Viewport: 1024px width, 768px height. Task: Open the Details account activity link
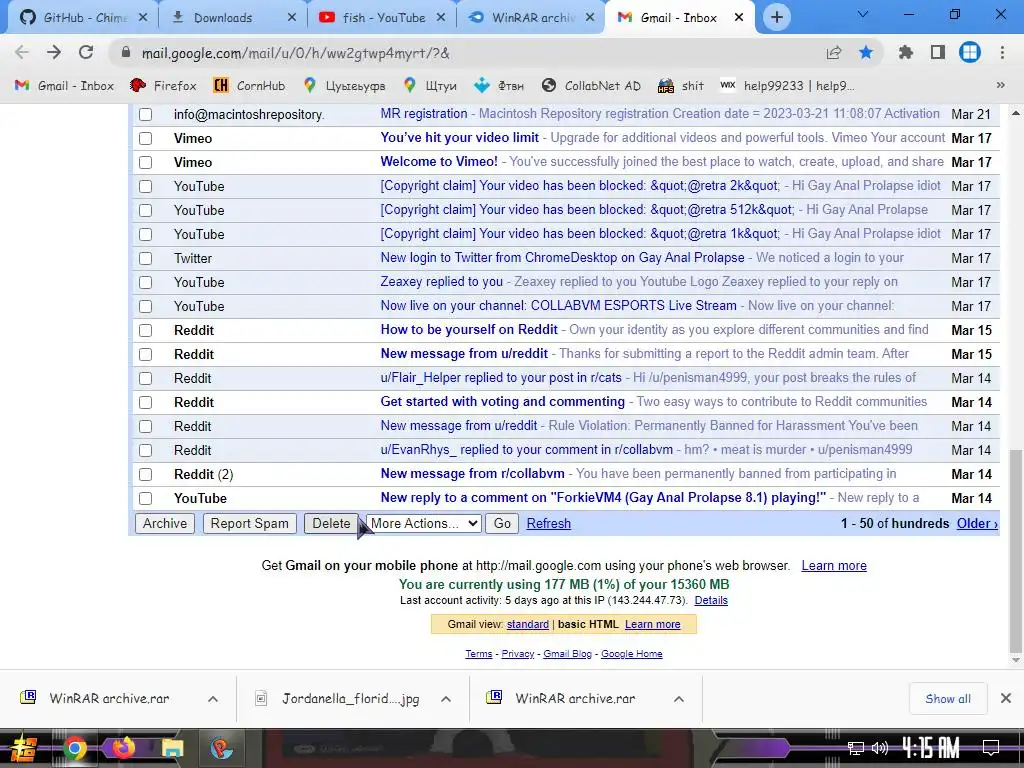click(x=711, y=600)
